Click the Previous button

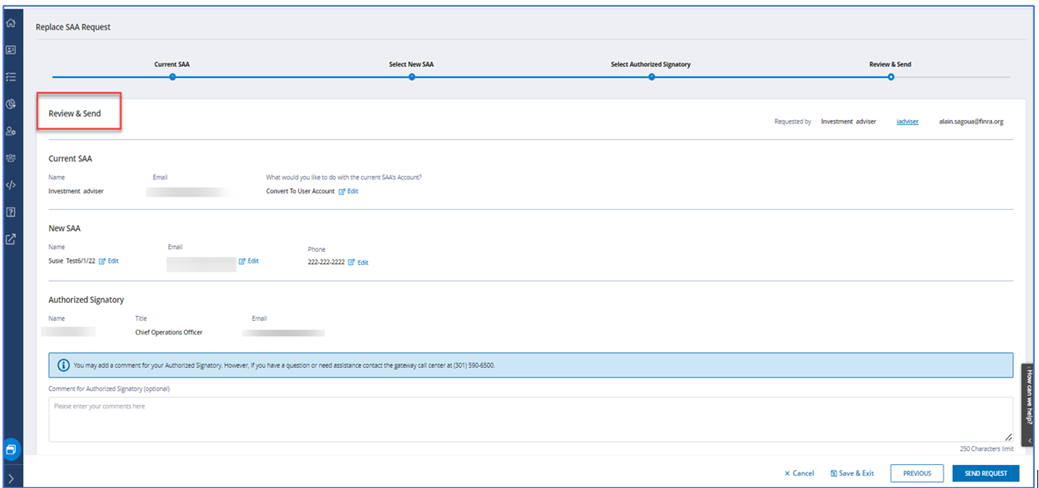click(916, 473)
